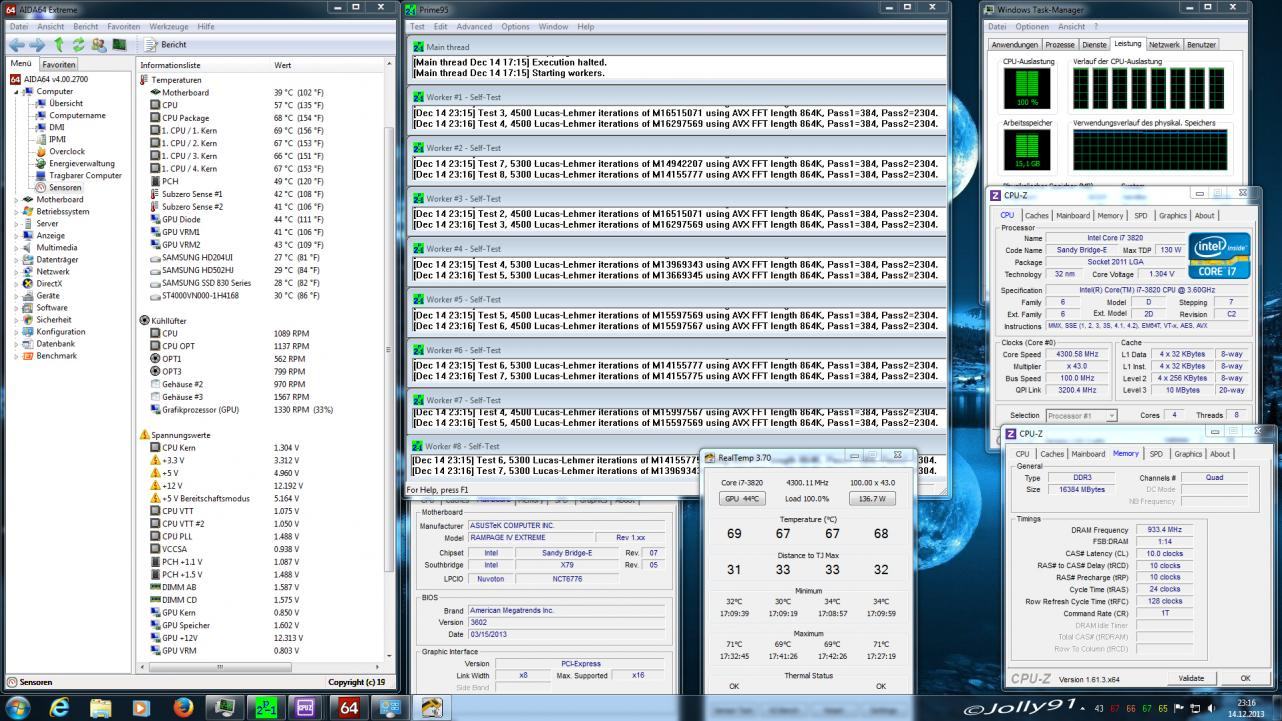This screenshot has height=721, width=1282.
Task: Click the Menü tab in AIDA64 sidebar
Action: pyautogui.click(x=21, y=64)
